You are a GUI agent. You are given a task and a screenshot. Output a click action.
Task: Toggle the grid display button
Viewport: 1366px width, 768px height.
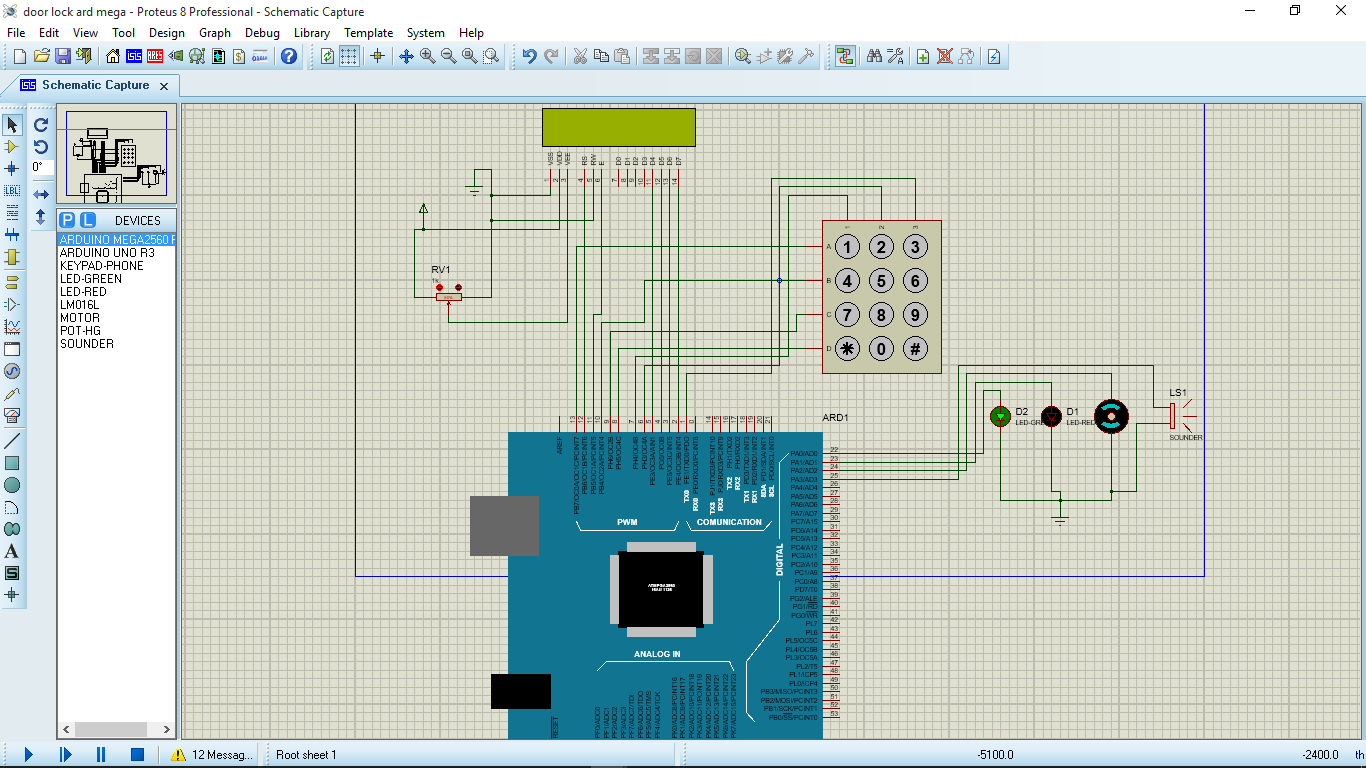click(349, 56)
